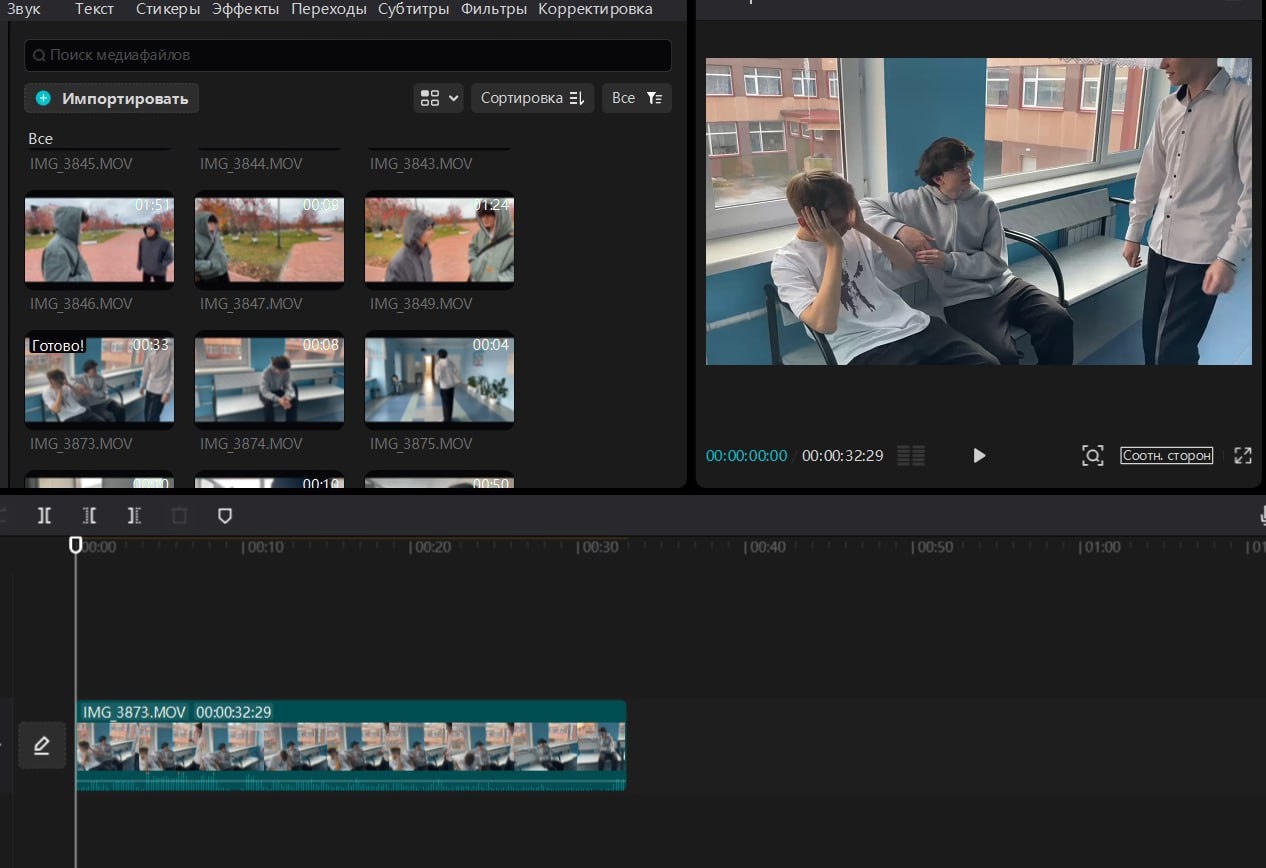This screenshot has height=868, width=1266.
Task: Click the delete-right trim icon
Action: 134,516
